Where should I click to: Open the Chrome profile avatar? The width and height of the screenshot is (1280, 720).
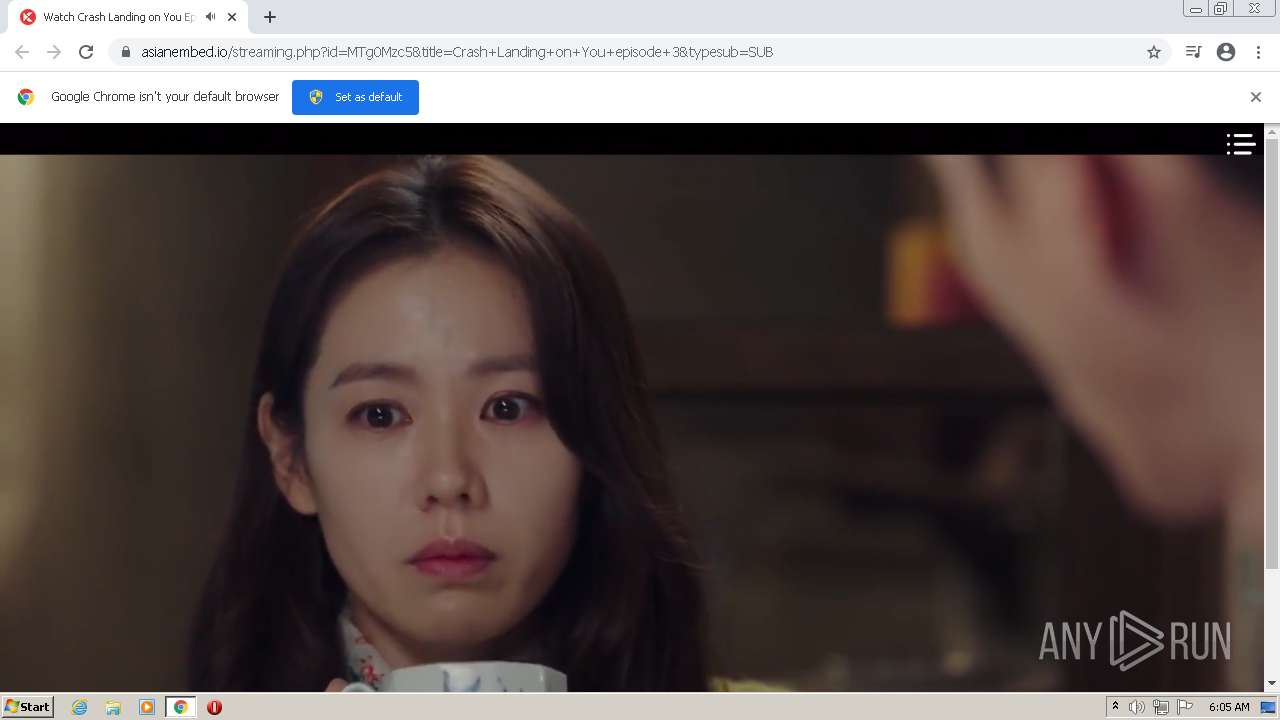coord(1226,52)
